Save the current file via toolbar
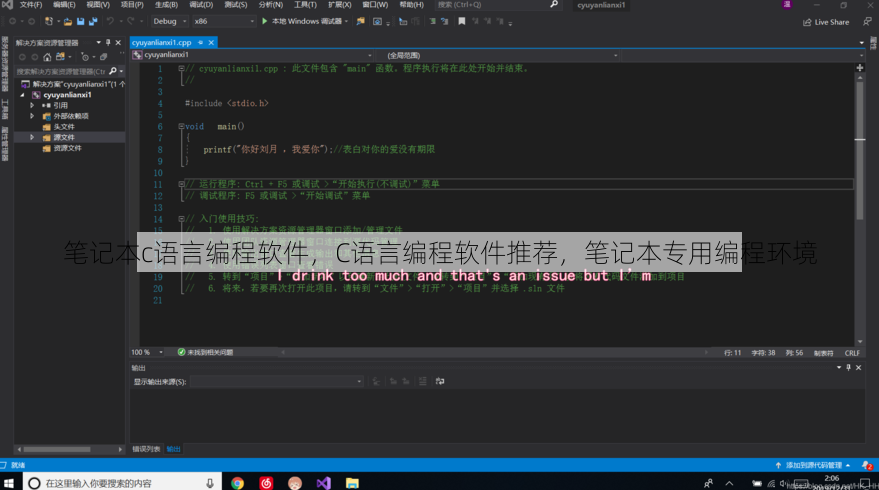Screen dimensions: 879x490 pos(80,21)
